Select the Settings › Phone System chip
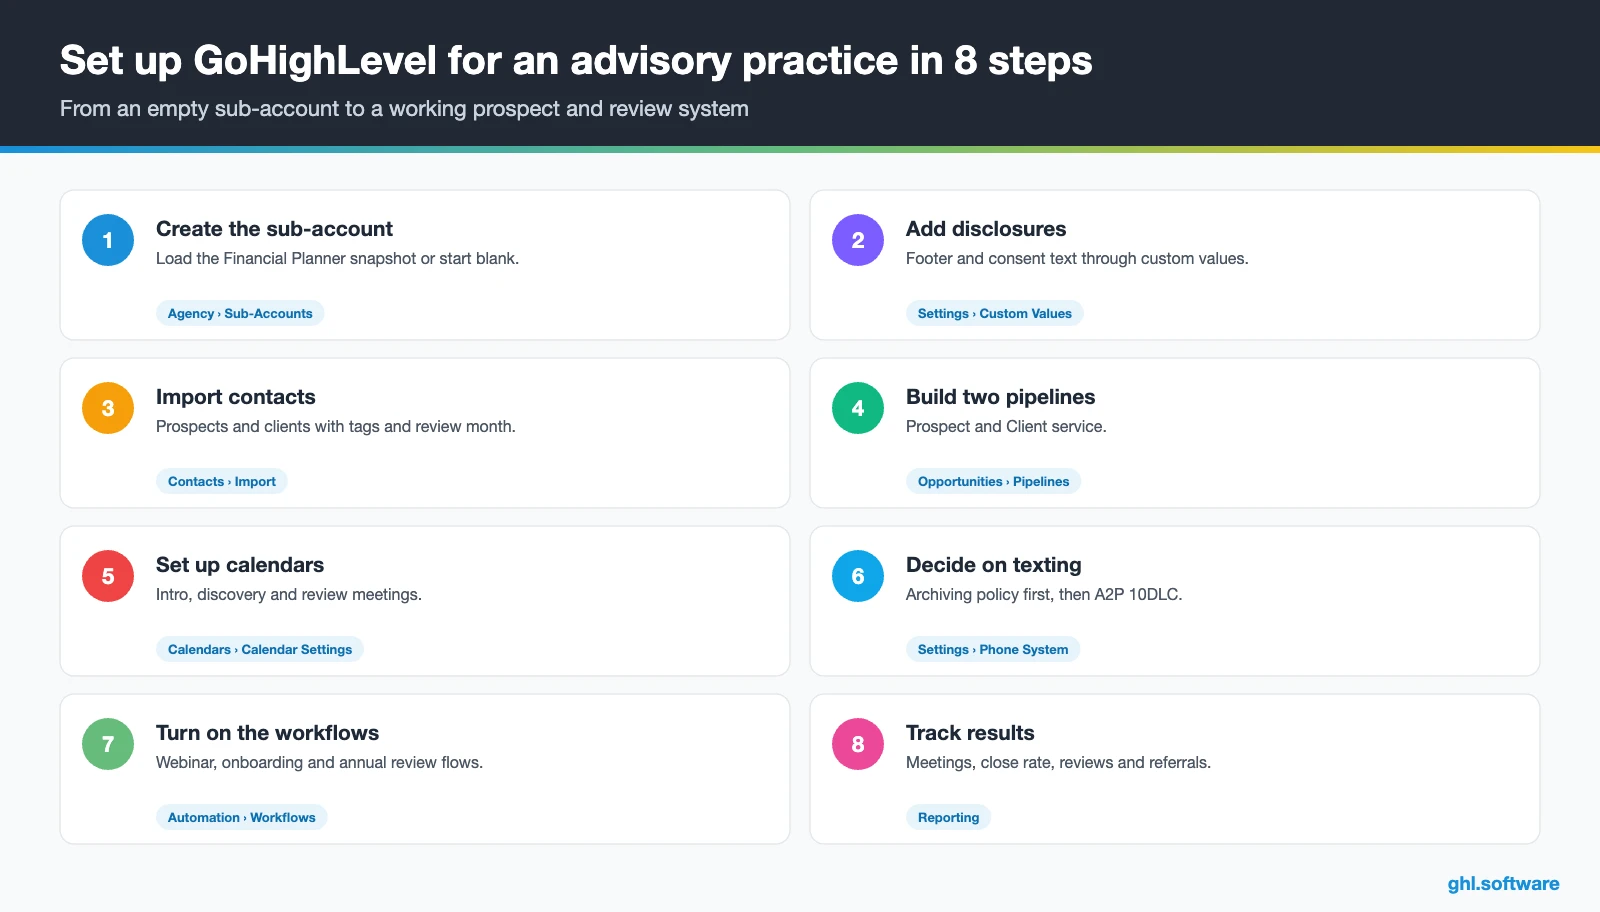The height and width of the screenshot is (912, 1600). pos(993,649)
